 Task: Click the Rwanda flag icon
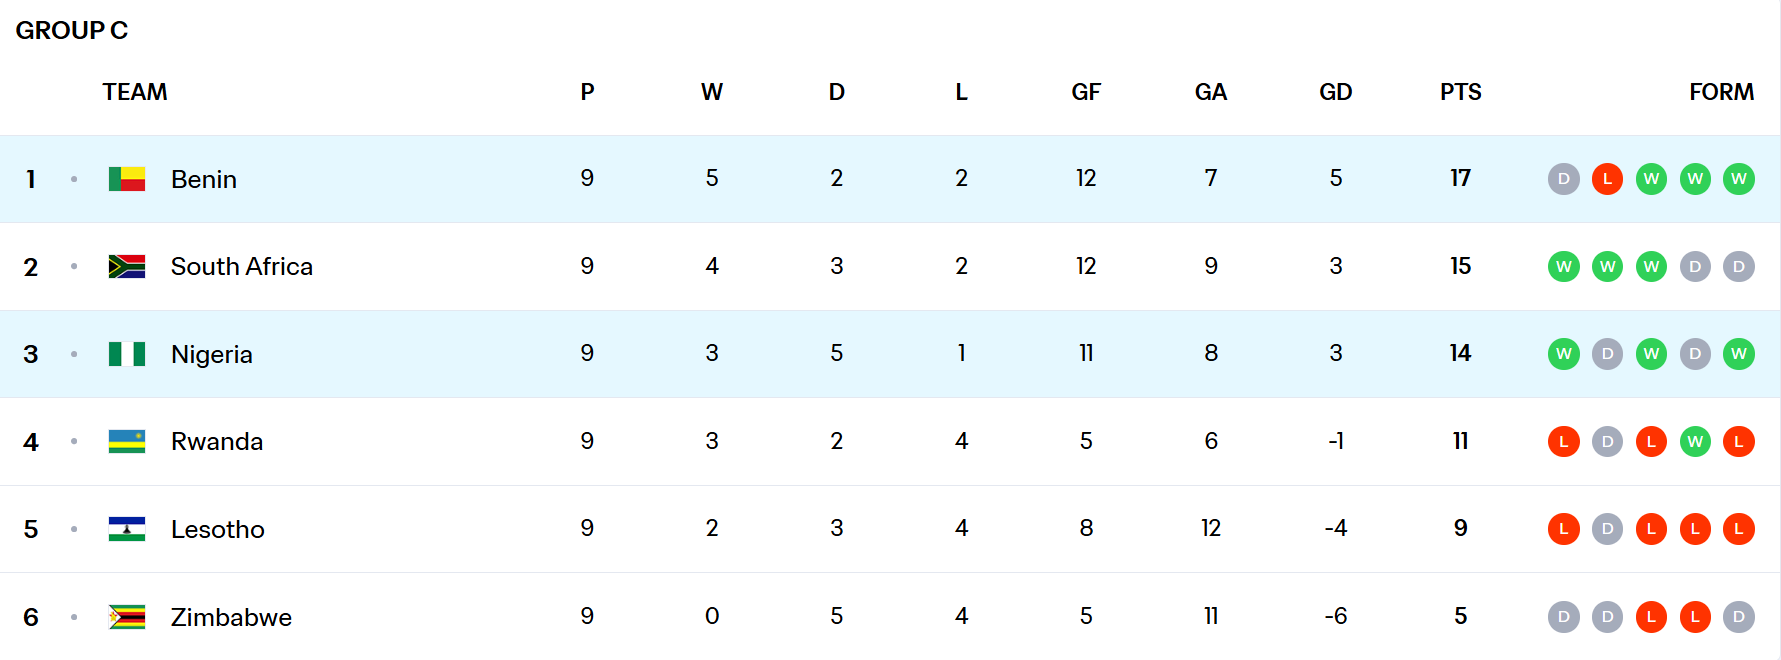tap(127, 441)
